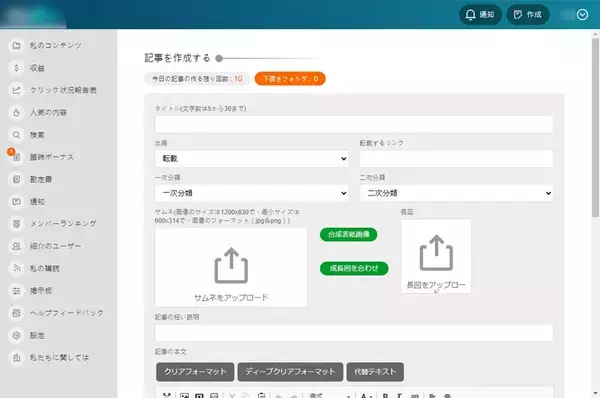Viewport: 600px width, 398px height.
Task: Open the account menu circle chevron
Action: click(582, 15)
